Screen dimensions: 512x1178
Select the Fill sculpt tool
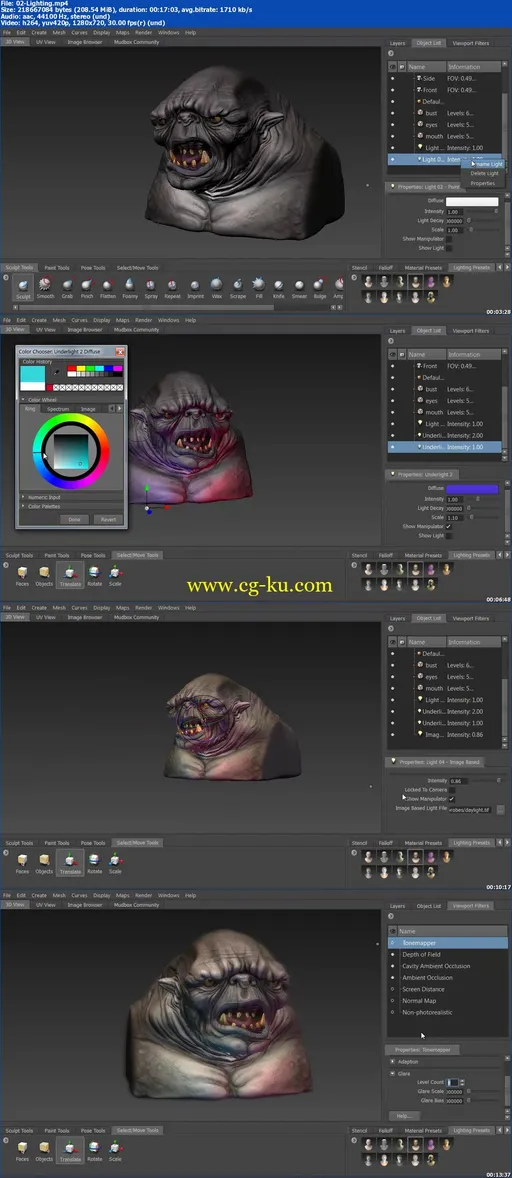(259, 288)
